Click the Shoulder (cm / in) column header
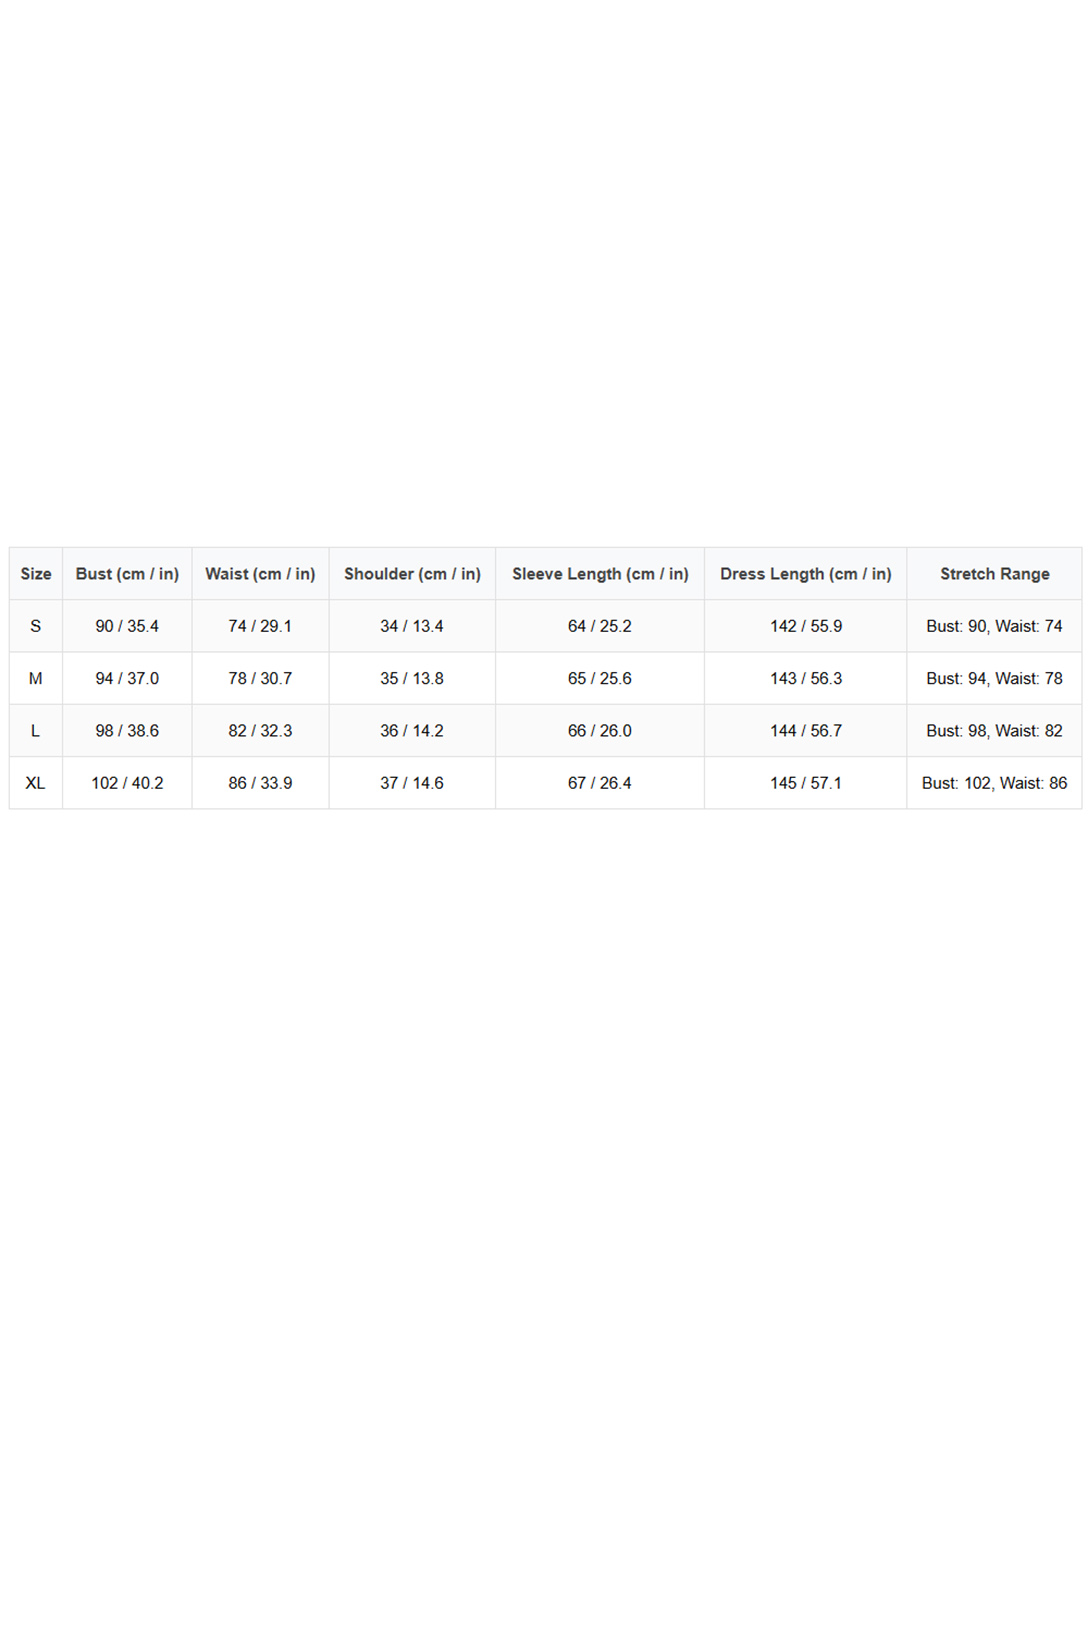 412,574
